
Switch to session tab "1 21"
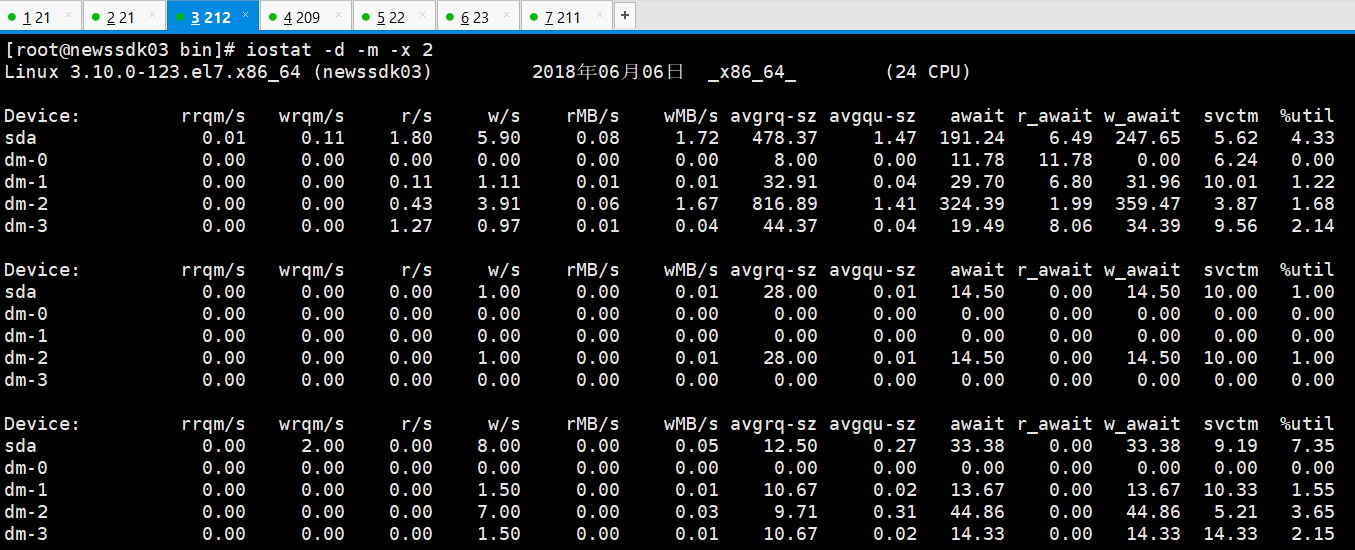[40, 16]
